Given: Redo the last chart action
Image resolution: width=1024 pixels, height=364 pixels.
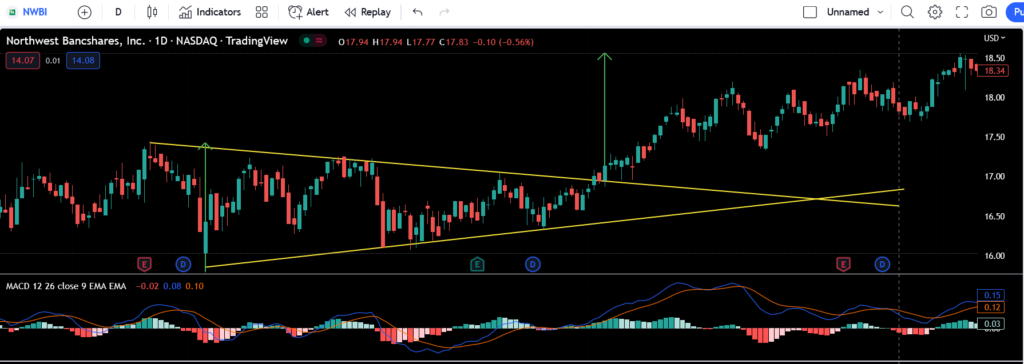Looking at the screenshot, I should 445,12.
